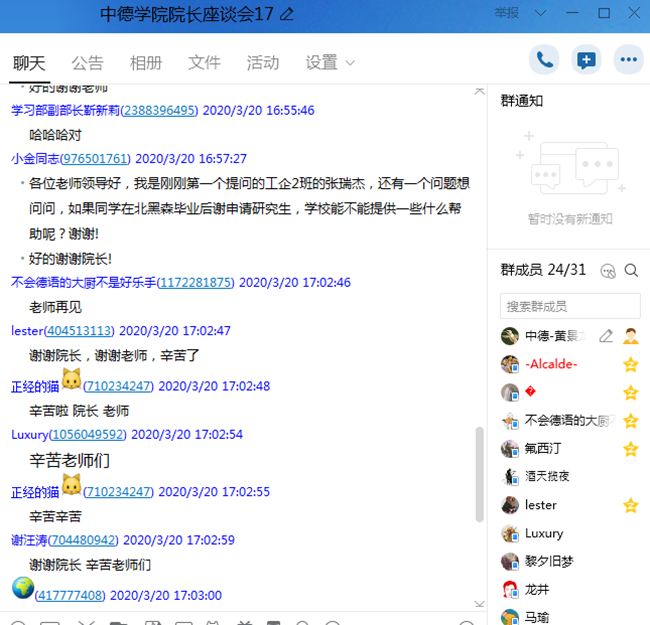Screen dimensions: 650x625
Task: Switch to the 公告 tab
Action: (x=88, y=62)
